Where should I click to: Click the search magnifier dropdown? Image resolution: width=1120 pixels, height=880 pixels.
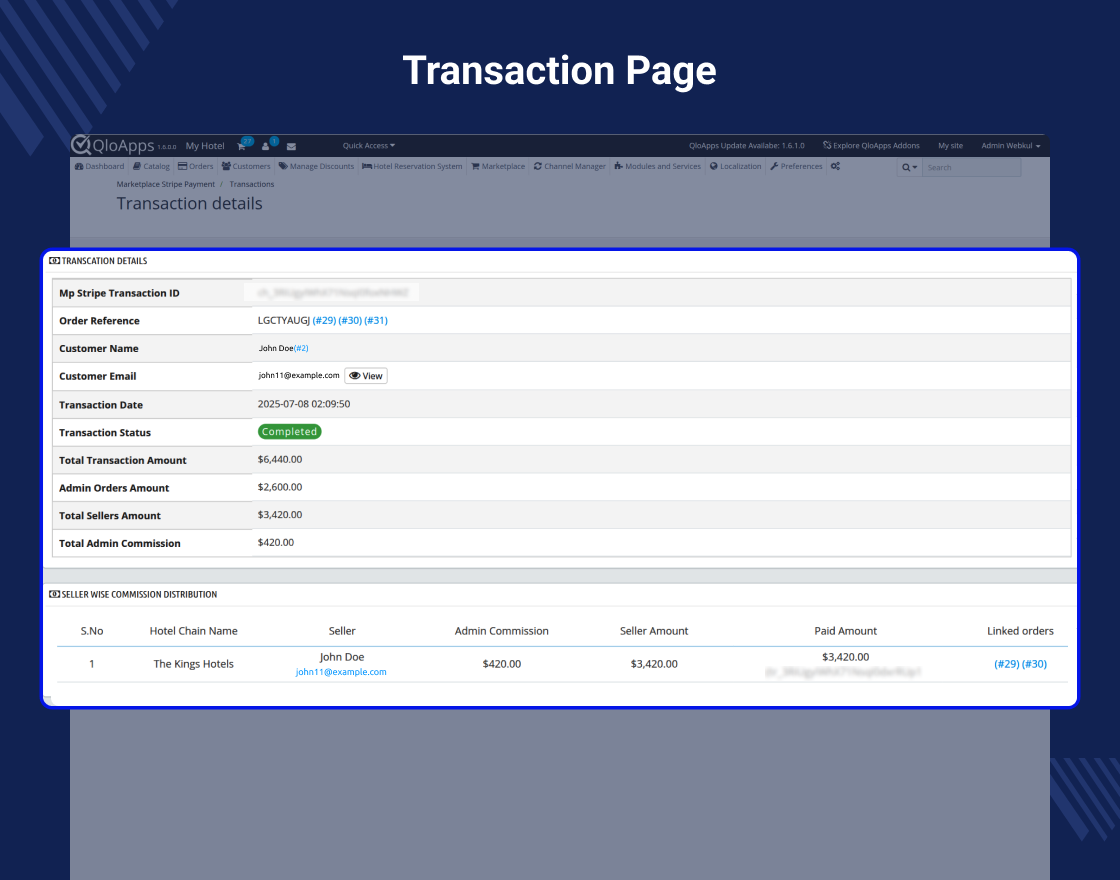click(x=909, y=167)
